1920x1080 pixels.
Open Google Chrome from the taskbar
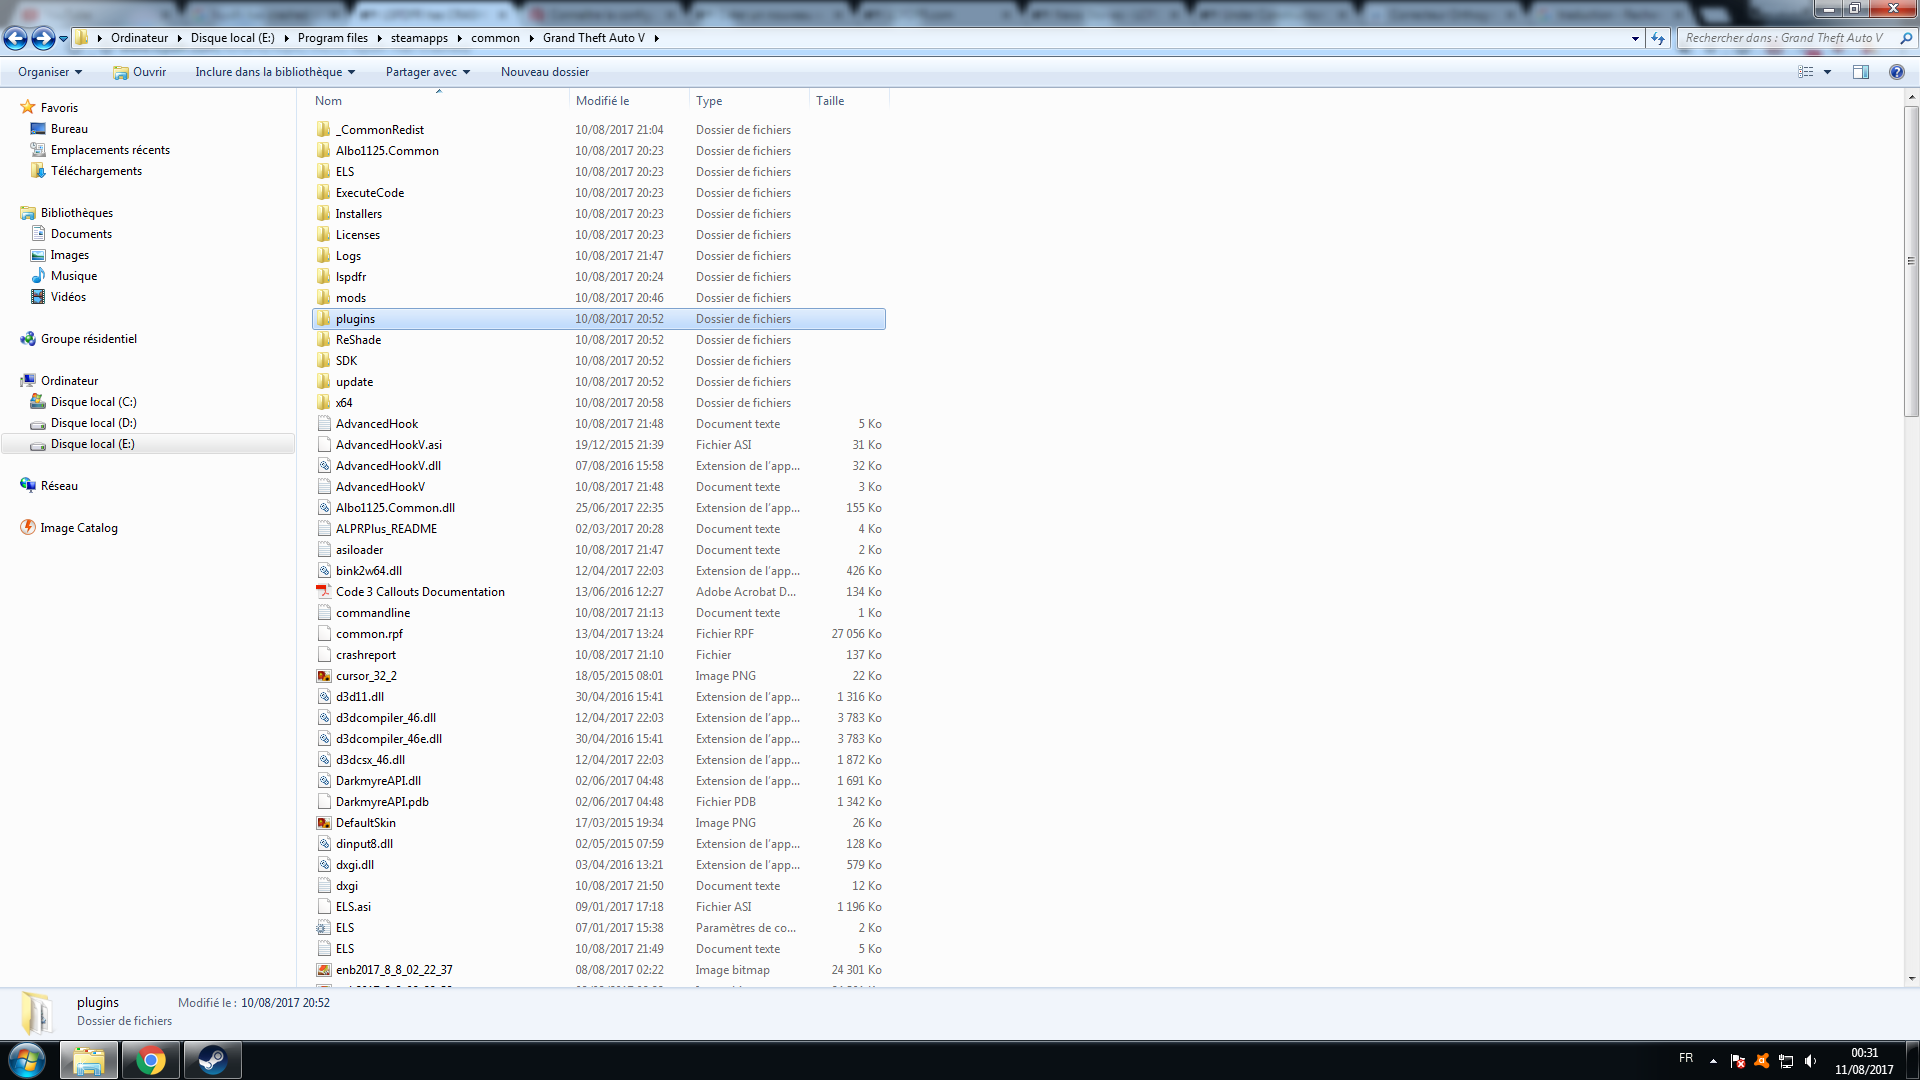point(151,1060)
